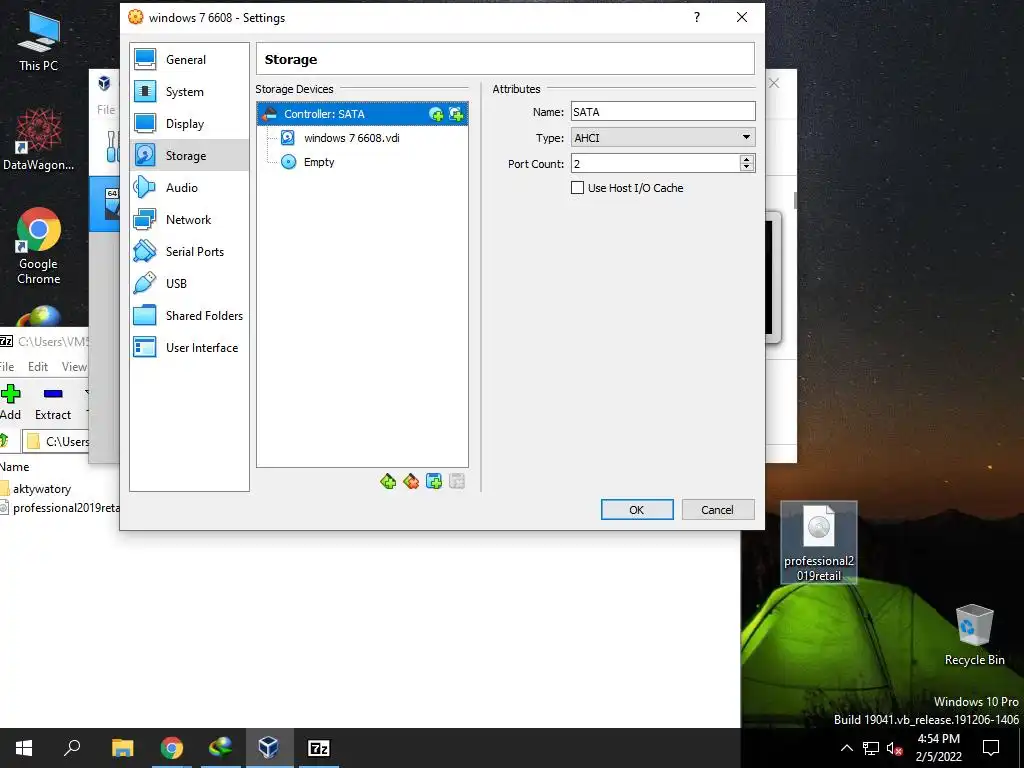Image resolution: width=1024 pixels, height=768 pixels.
Task: Select the DataWagon desktop shortcut
Action: coord(39,139)
